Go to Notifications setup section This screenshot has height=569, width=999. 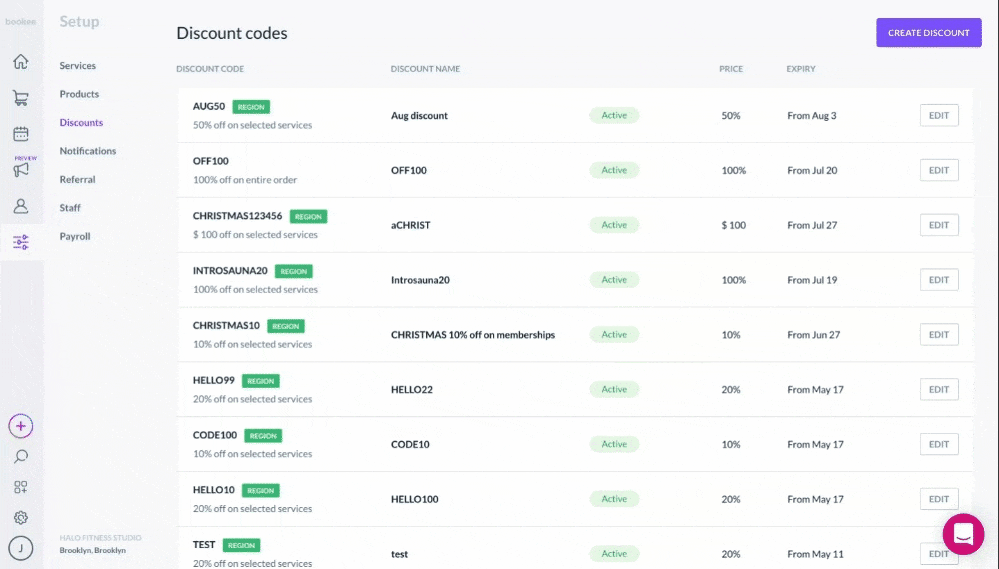tap(88, 151)
